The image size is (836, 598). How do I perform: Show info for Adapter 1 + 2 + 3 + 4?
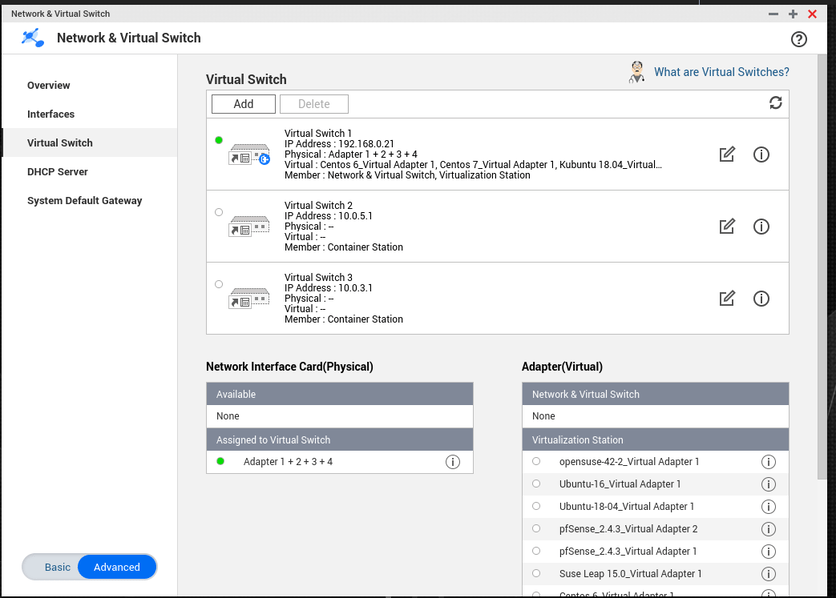[x=452, y=462]
